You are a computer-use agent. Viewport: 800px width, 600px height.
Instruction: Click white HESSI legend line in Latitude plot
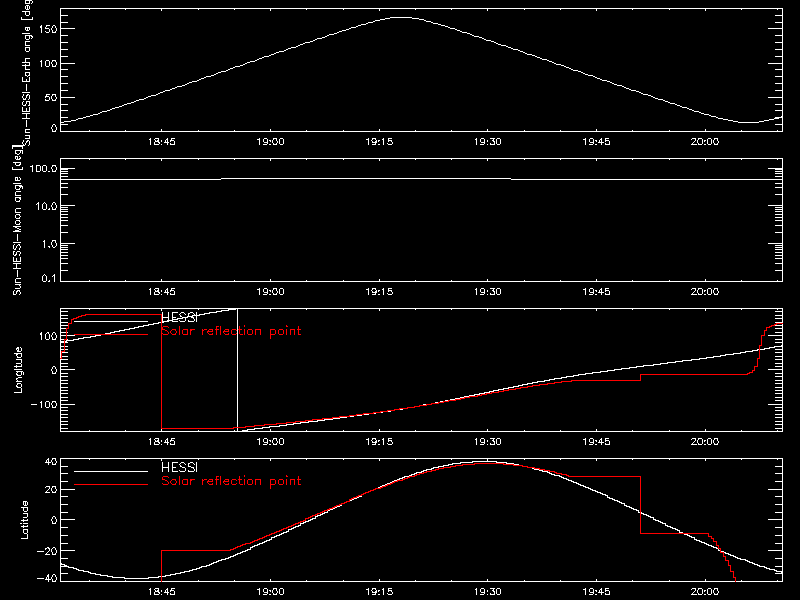(111, 471)
